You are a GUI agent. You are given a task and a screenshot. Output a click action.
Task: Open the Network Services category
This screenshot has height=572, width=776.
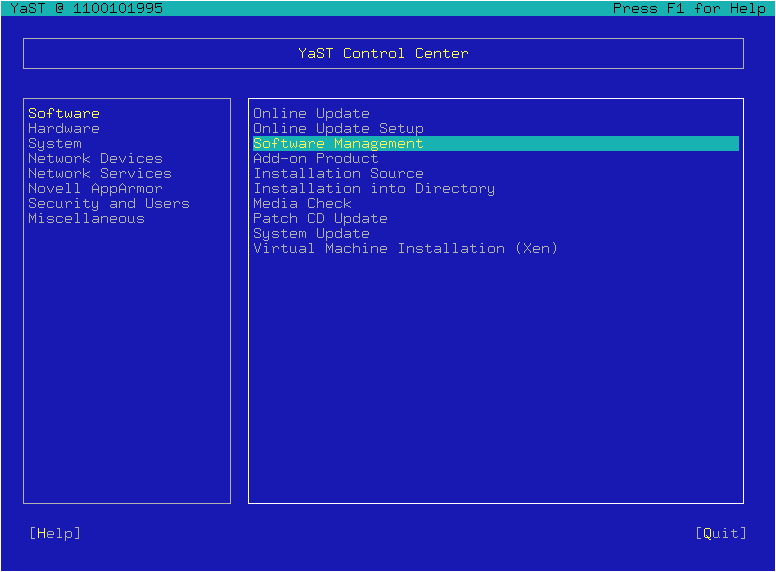(x=100, y=173)
